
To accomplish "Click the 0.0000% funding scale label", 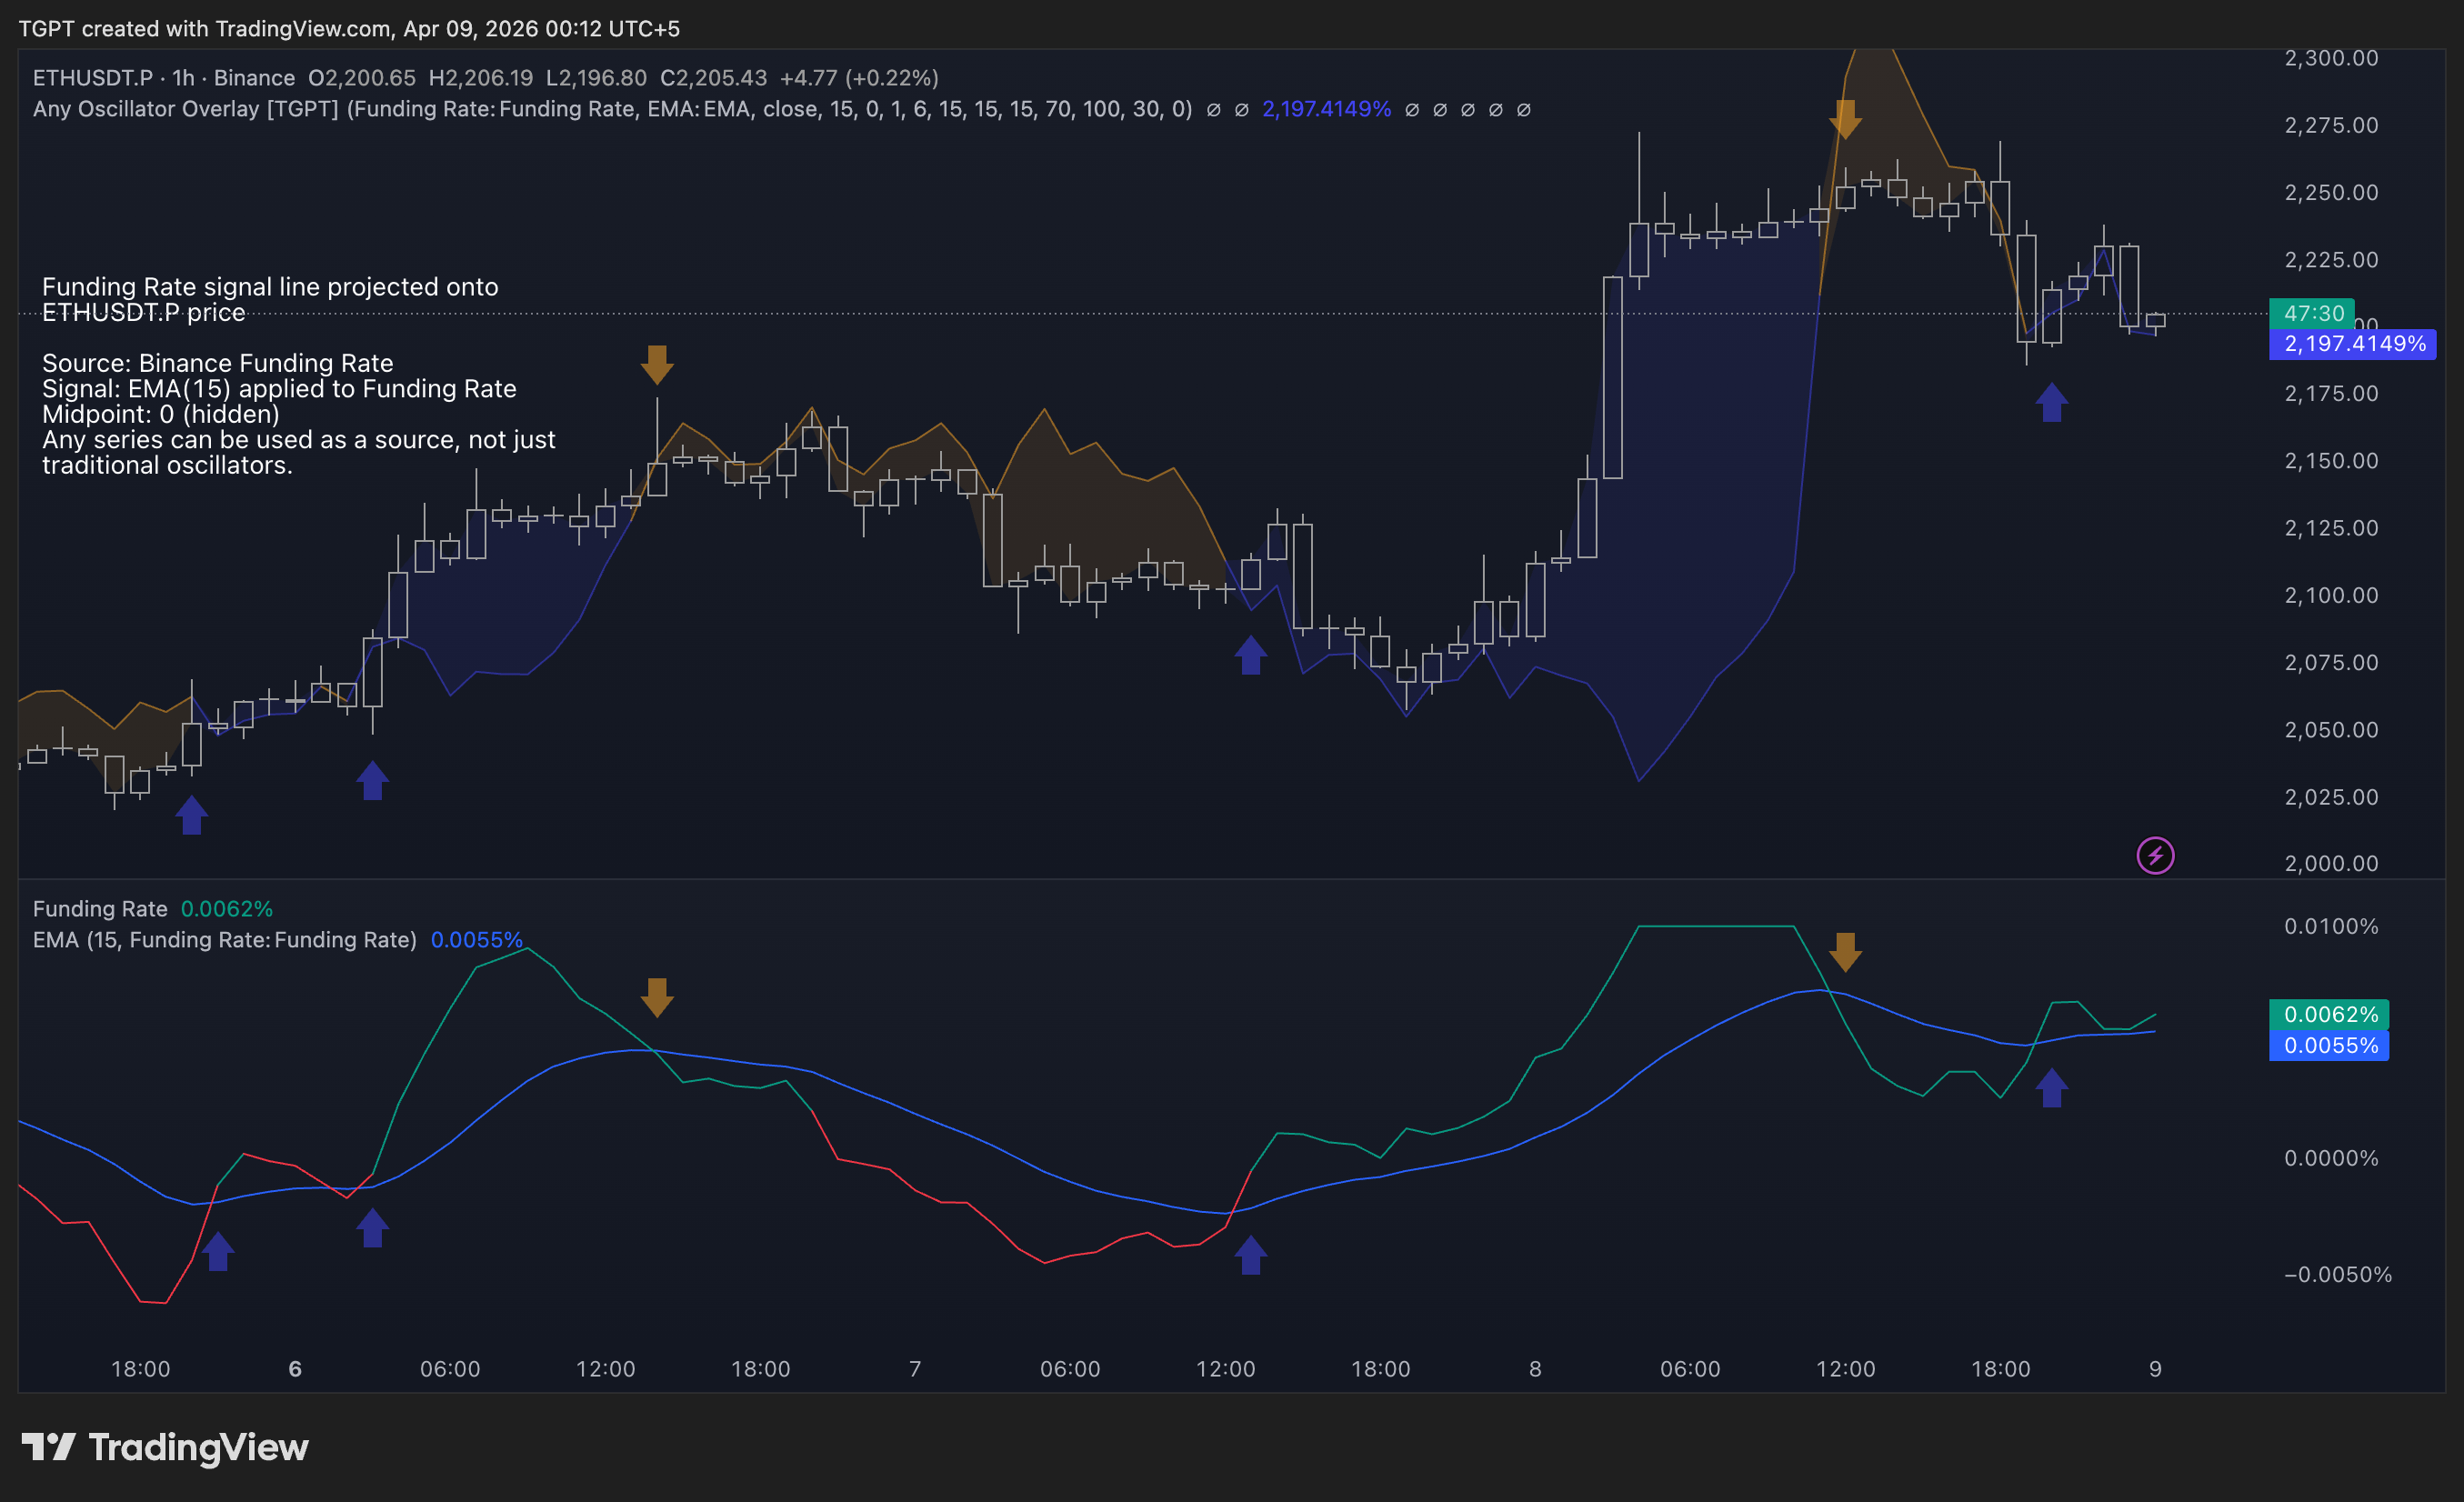I will pyautogui.click(x=2331, y=1158).
